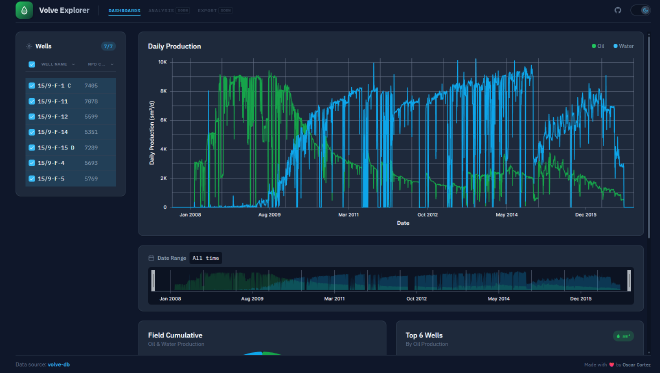Click the Wells panel title text

43,46
